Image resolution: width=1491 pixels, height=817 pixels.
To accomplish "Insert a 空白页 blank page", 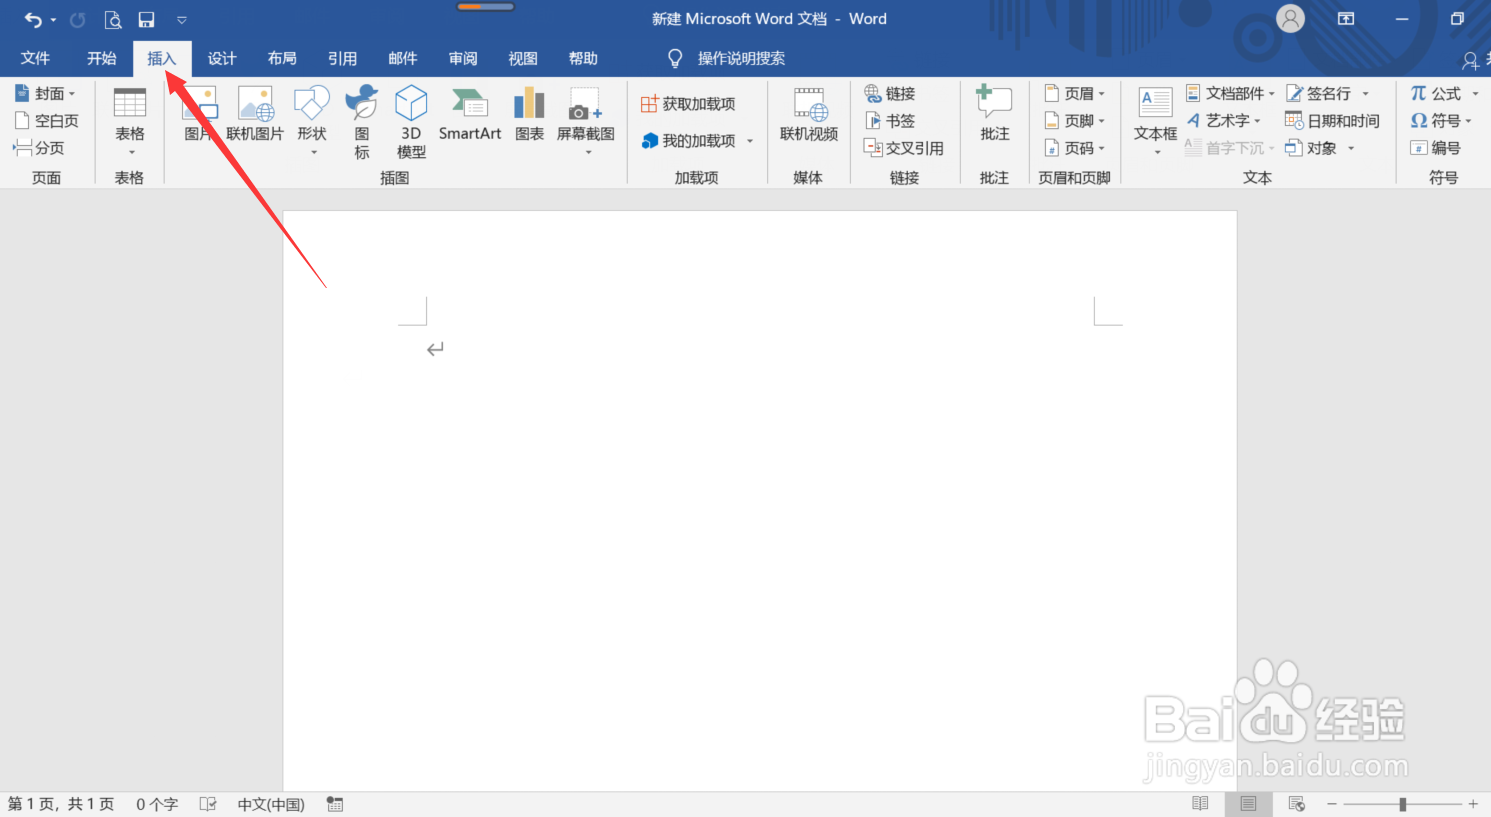I will pos(46,120).
